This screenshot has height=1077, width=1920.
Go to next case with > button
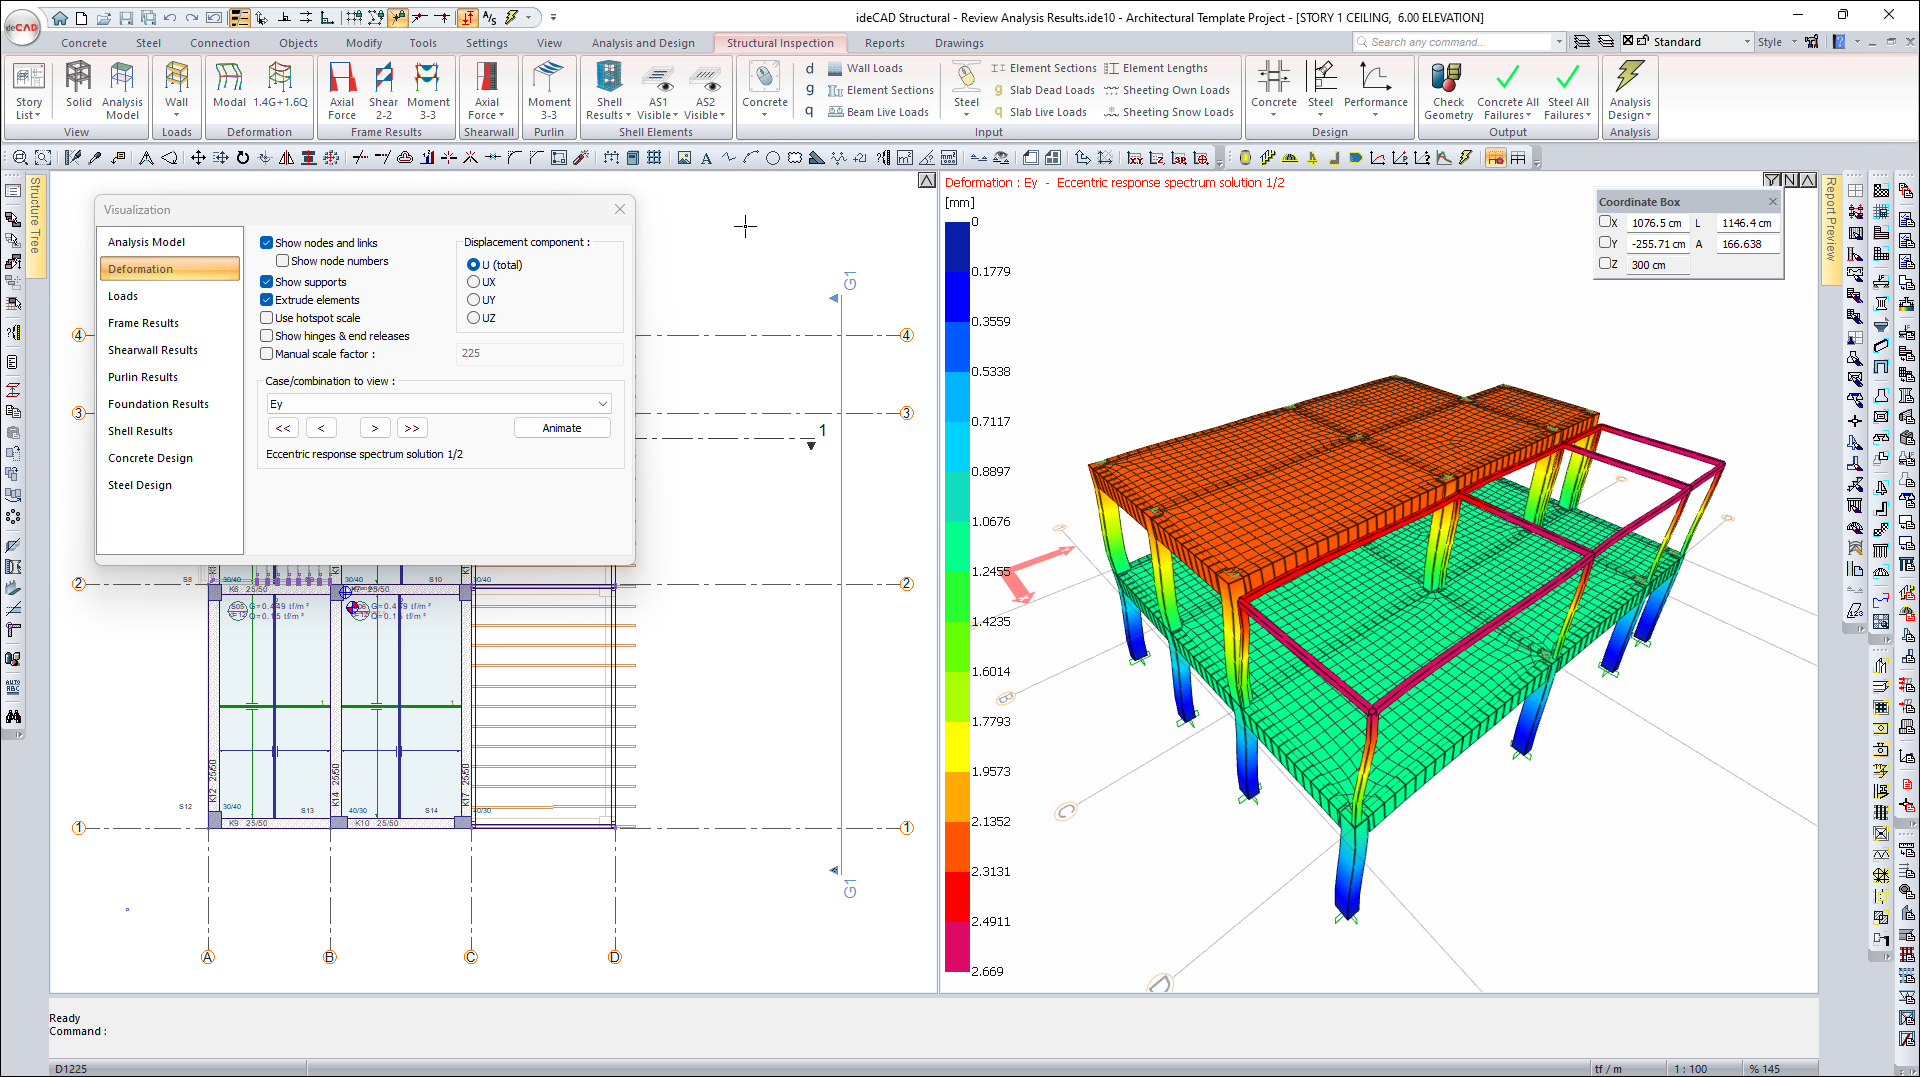click(375, 428)
